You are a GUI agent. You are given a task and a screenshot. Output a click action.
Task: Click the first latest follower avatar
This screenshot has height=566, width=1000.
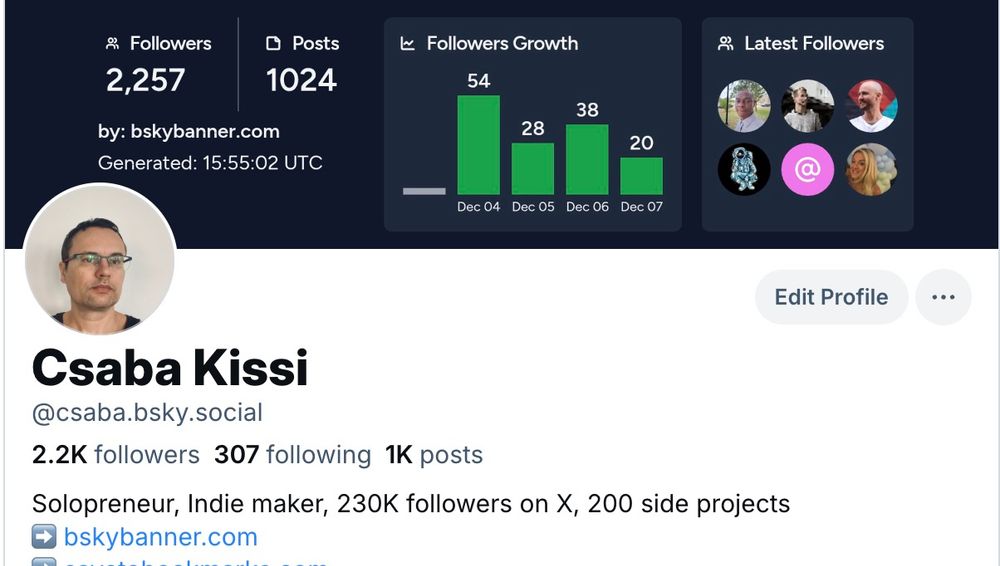pyautogui.click(x=744, y=106)
